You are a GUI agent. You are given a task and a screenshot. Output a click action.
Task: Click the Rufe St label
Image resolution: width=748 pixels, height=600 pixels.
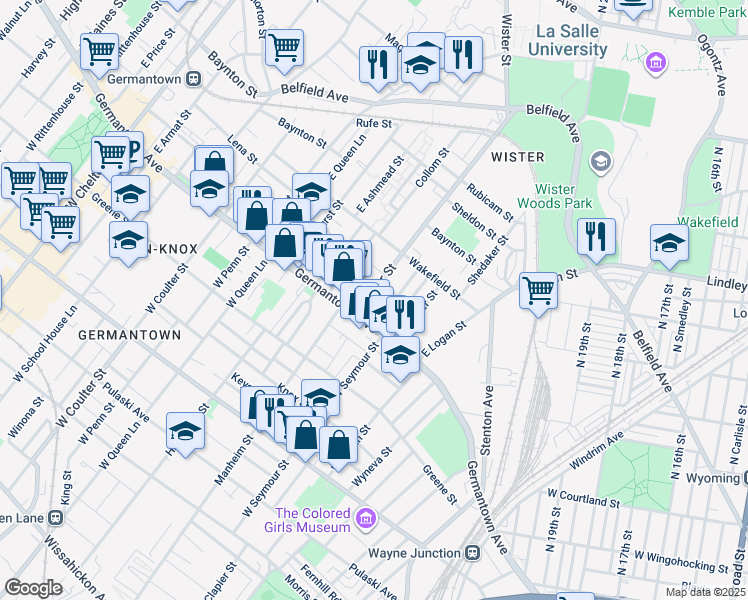pos(374,124)
